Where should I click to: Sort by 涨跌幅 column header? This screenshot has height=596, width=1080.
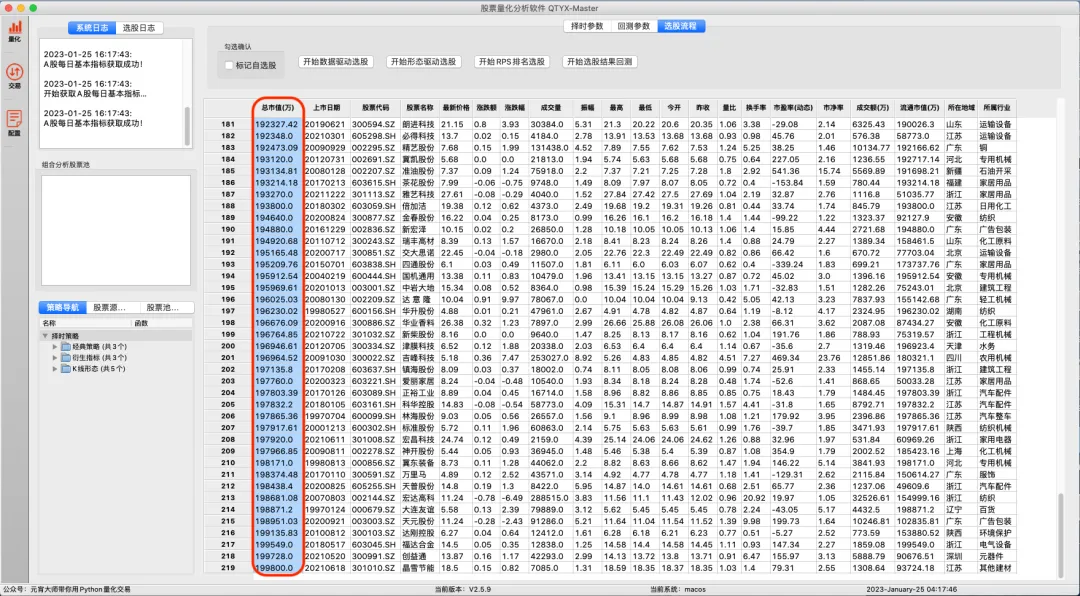point(515,107)
